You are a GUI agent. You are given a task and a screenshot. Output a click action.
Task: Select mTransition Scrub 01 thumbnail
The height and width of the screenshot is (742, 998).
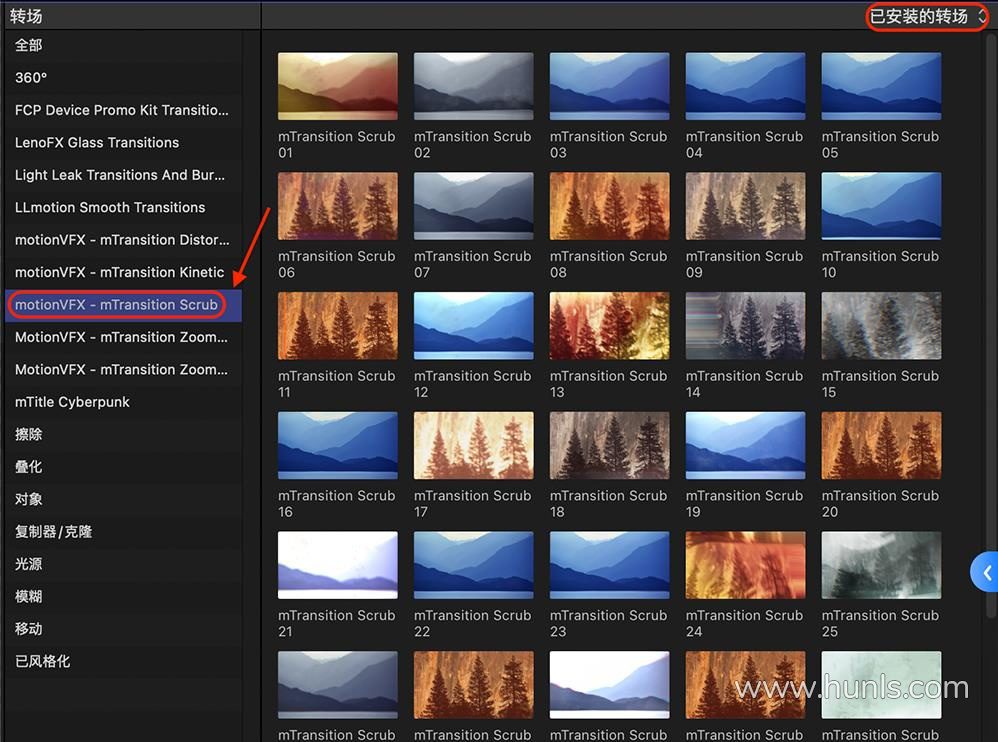click(338, 87)
